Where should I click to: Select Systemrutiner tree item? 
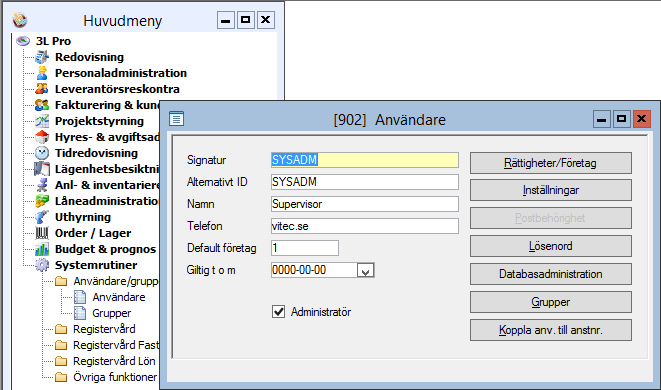tap(96, 265)
